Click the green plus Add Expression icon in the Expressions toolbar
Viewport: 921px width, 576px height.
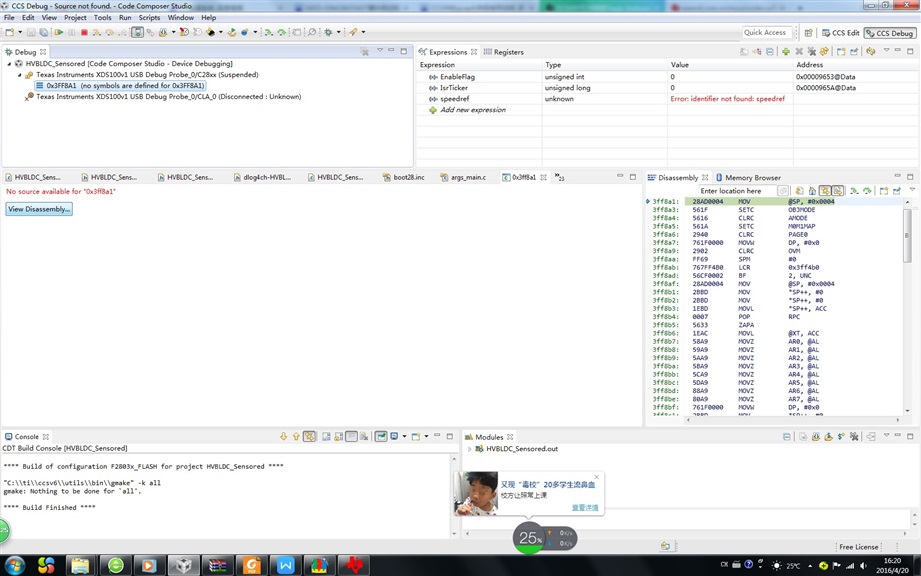pyautogui.click(x=786, y=52)
